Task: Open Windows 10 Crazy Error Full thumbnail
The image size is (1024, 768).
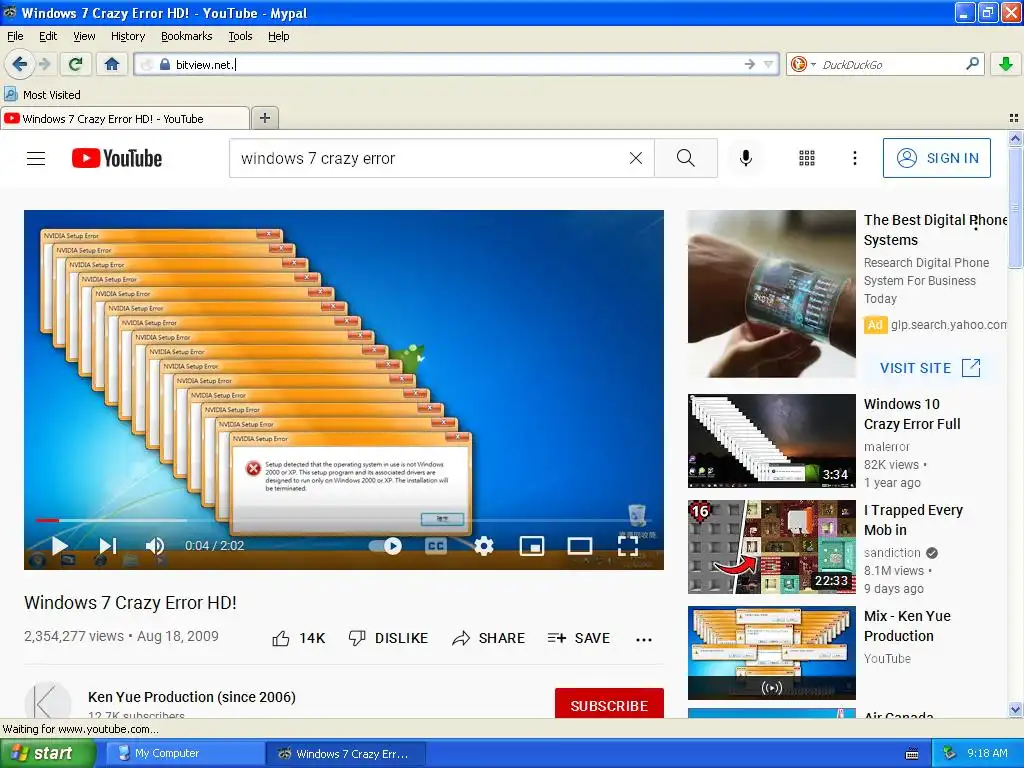Action: [771, 441]
